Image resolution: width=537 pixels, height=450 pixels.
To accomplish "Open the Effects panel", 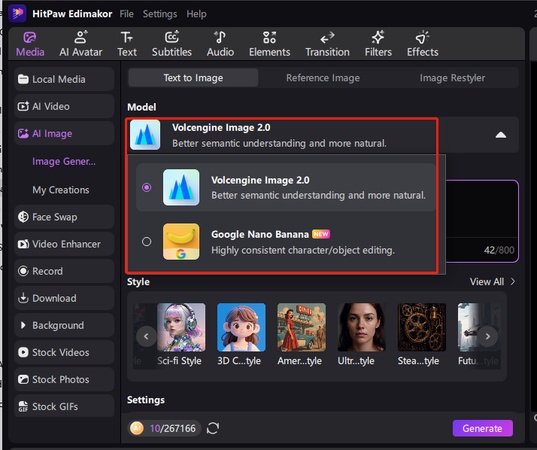I will (x=422, y=44).
